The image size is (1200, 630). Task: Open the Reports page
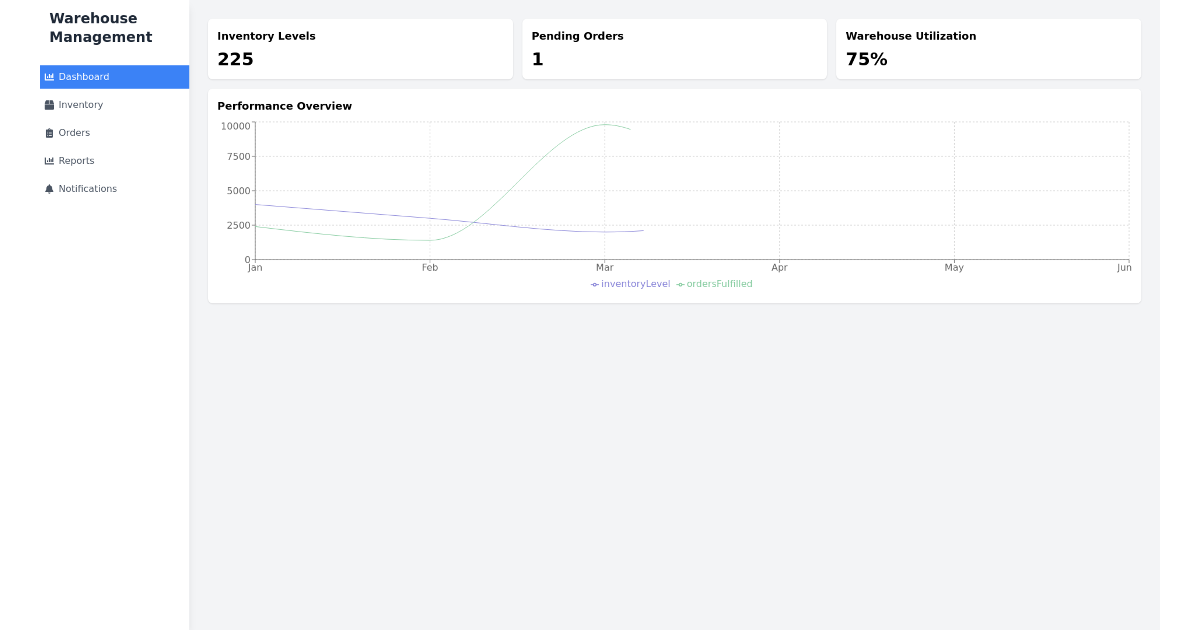pos(77,160)
